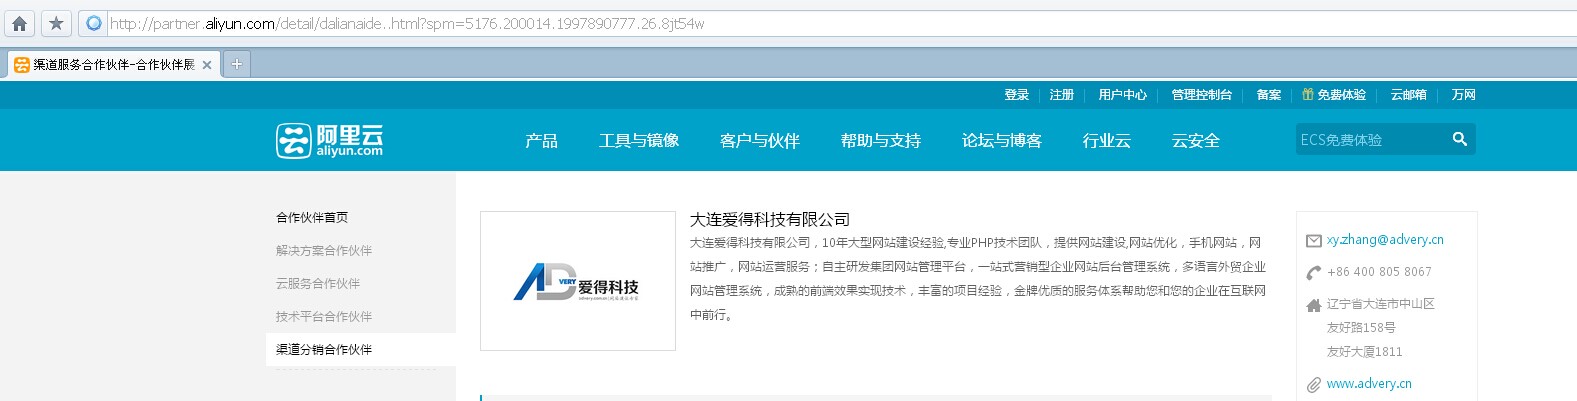Close the 渠道服务合作伙伴 tab
The width and height of the screenshot is (1577, 401).
point(207,65)
